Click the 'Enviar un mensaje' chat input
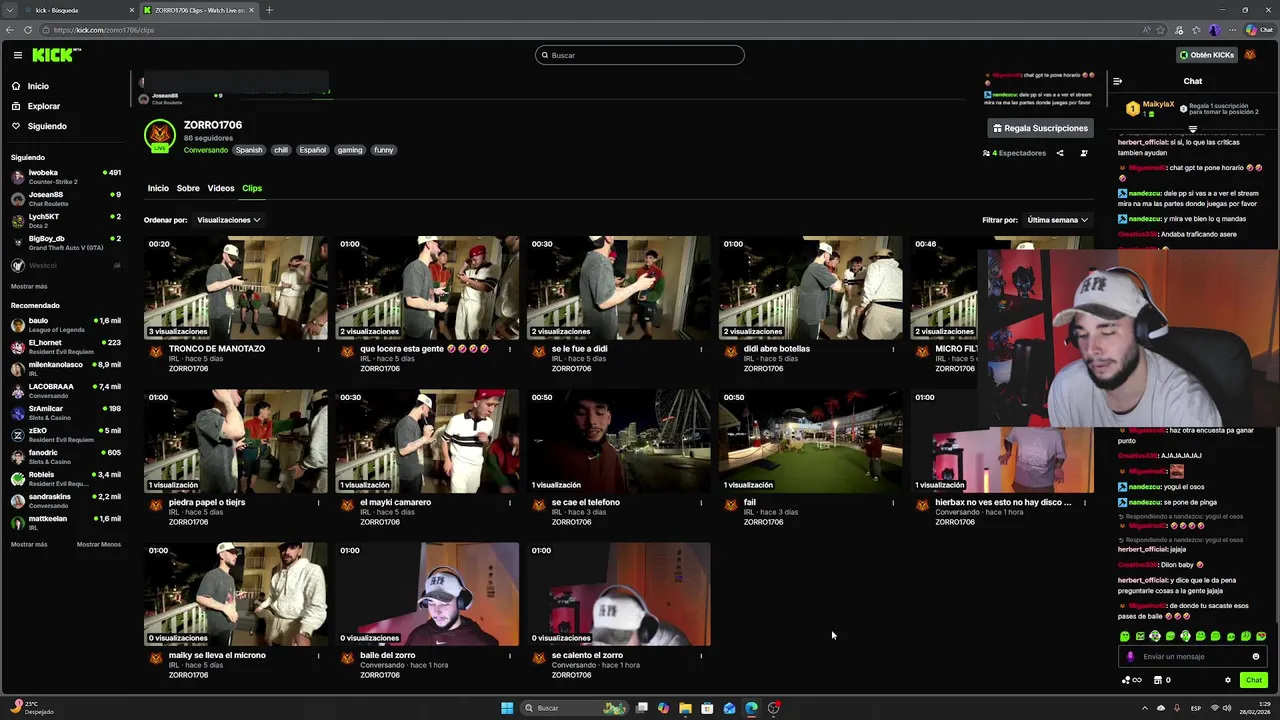This screenshot has height=720, width=1280. tap(1192, 657)
